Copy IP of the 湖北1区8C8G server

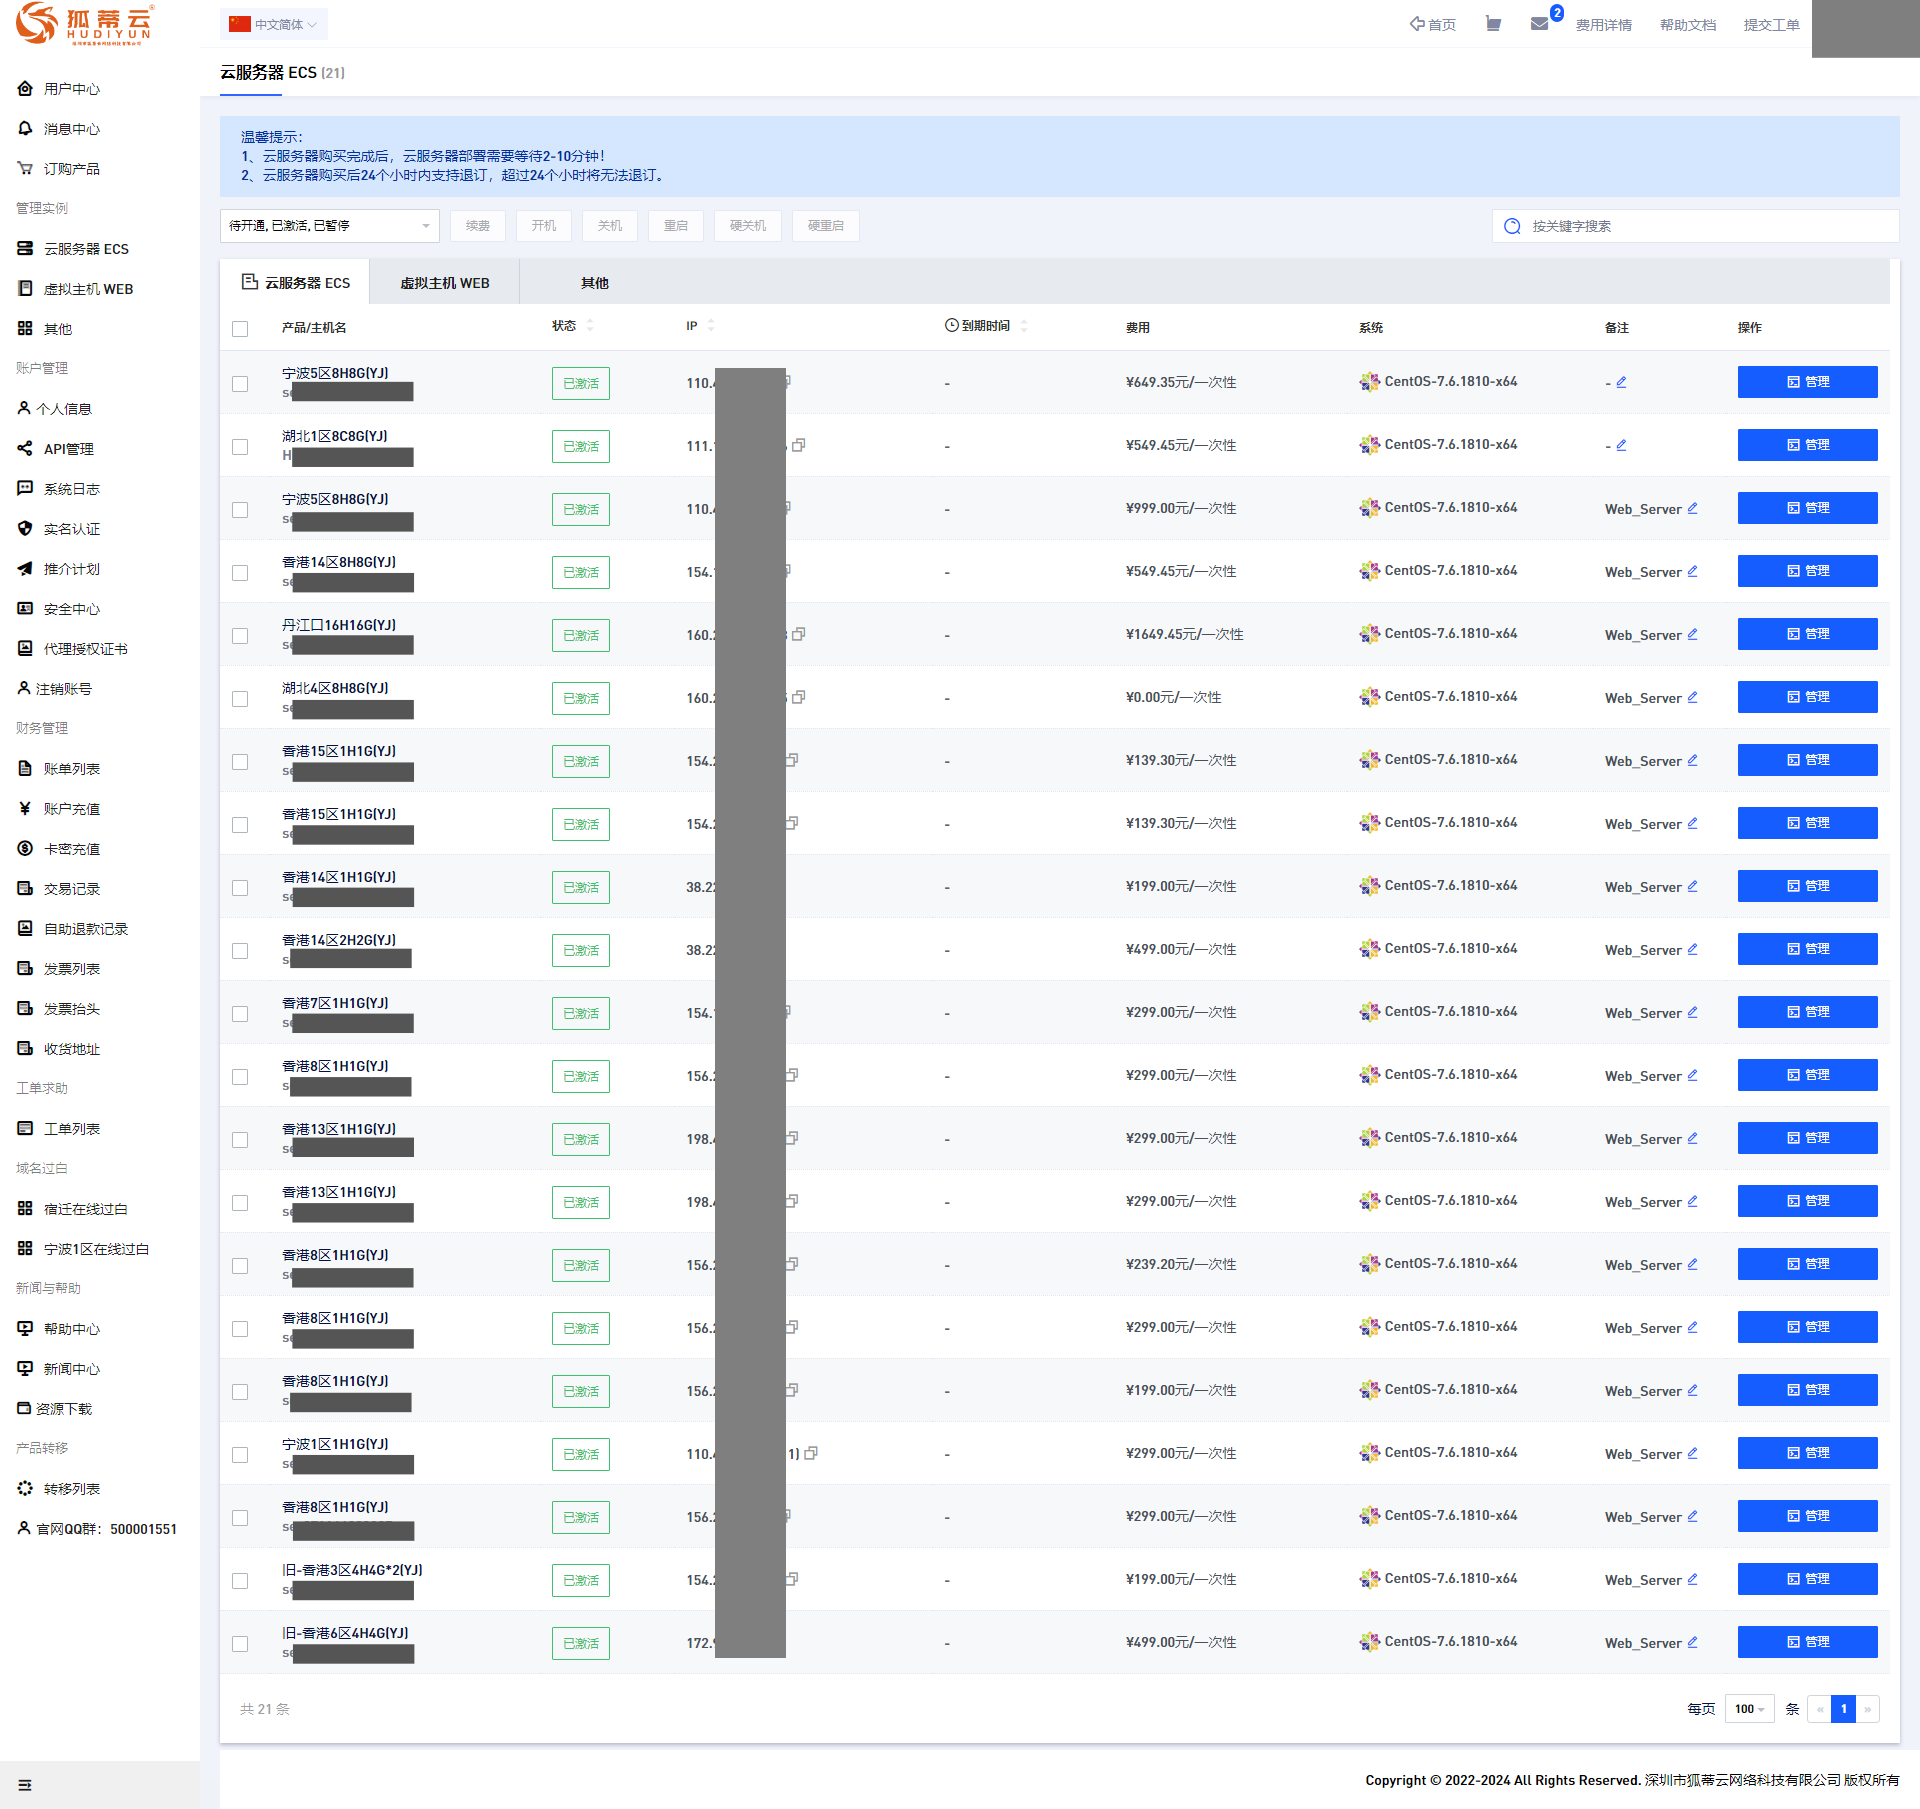tap(798, 445)
